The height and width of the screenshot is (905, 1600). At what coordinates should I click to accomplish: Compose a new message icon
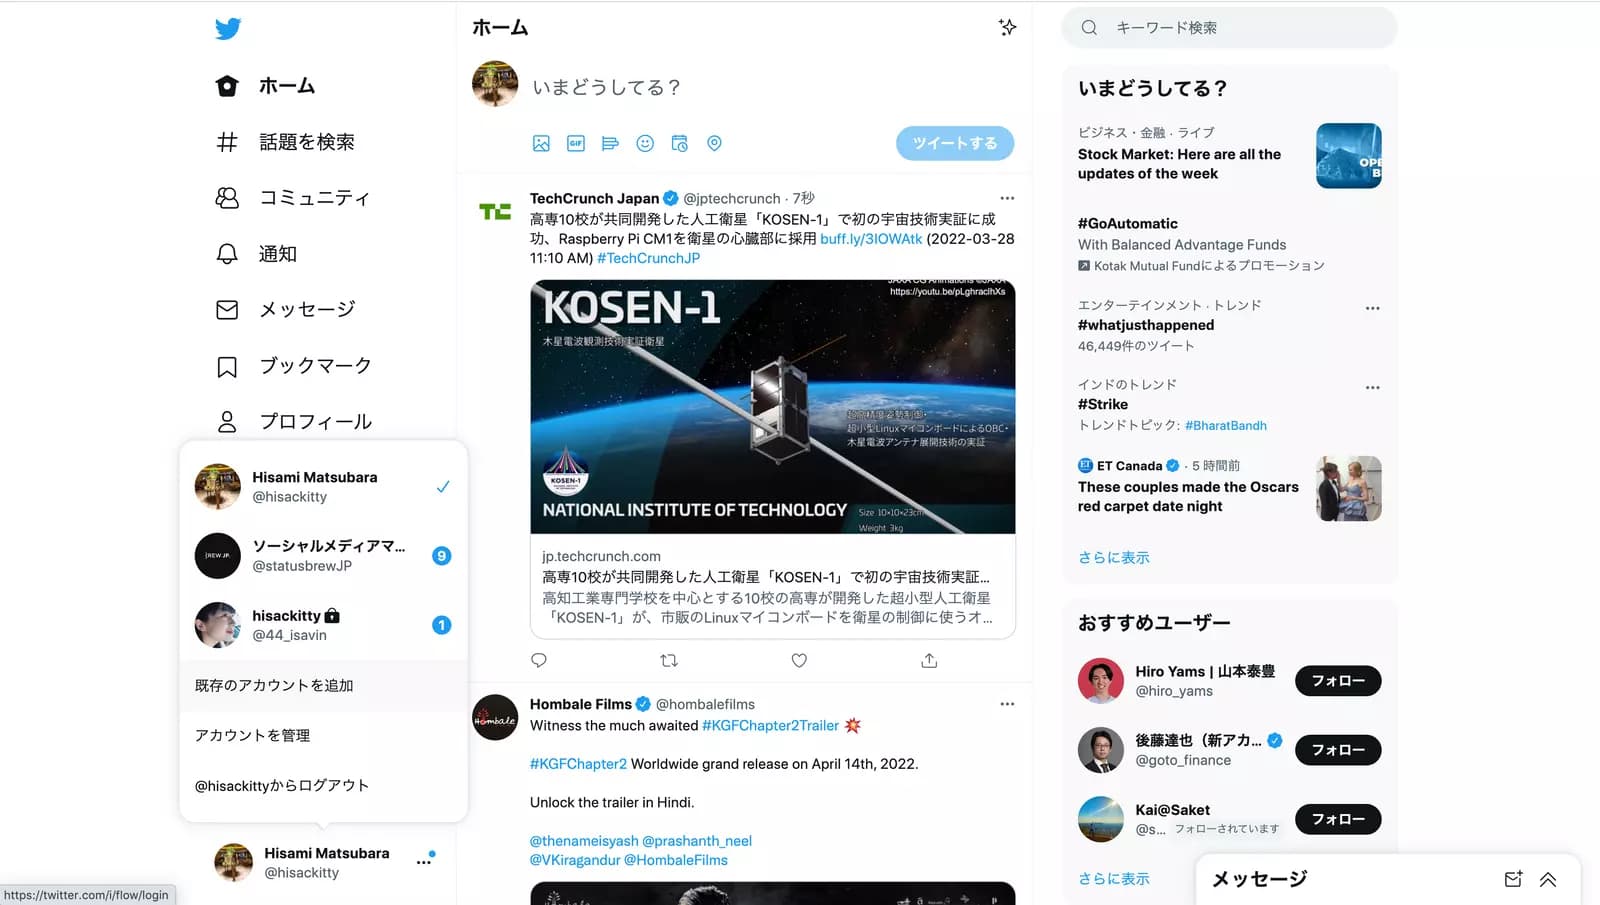(1513, 879)
